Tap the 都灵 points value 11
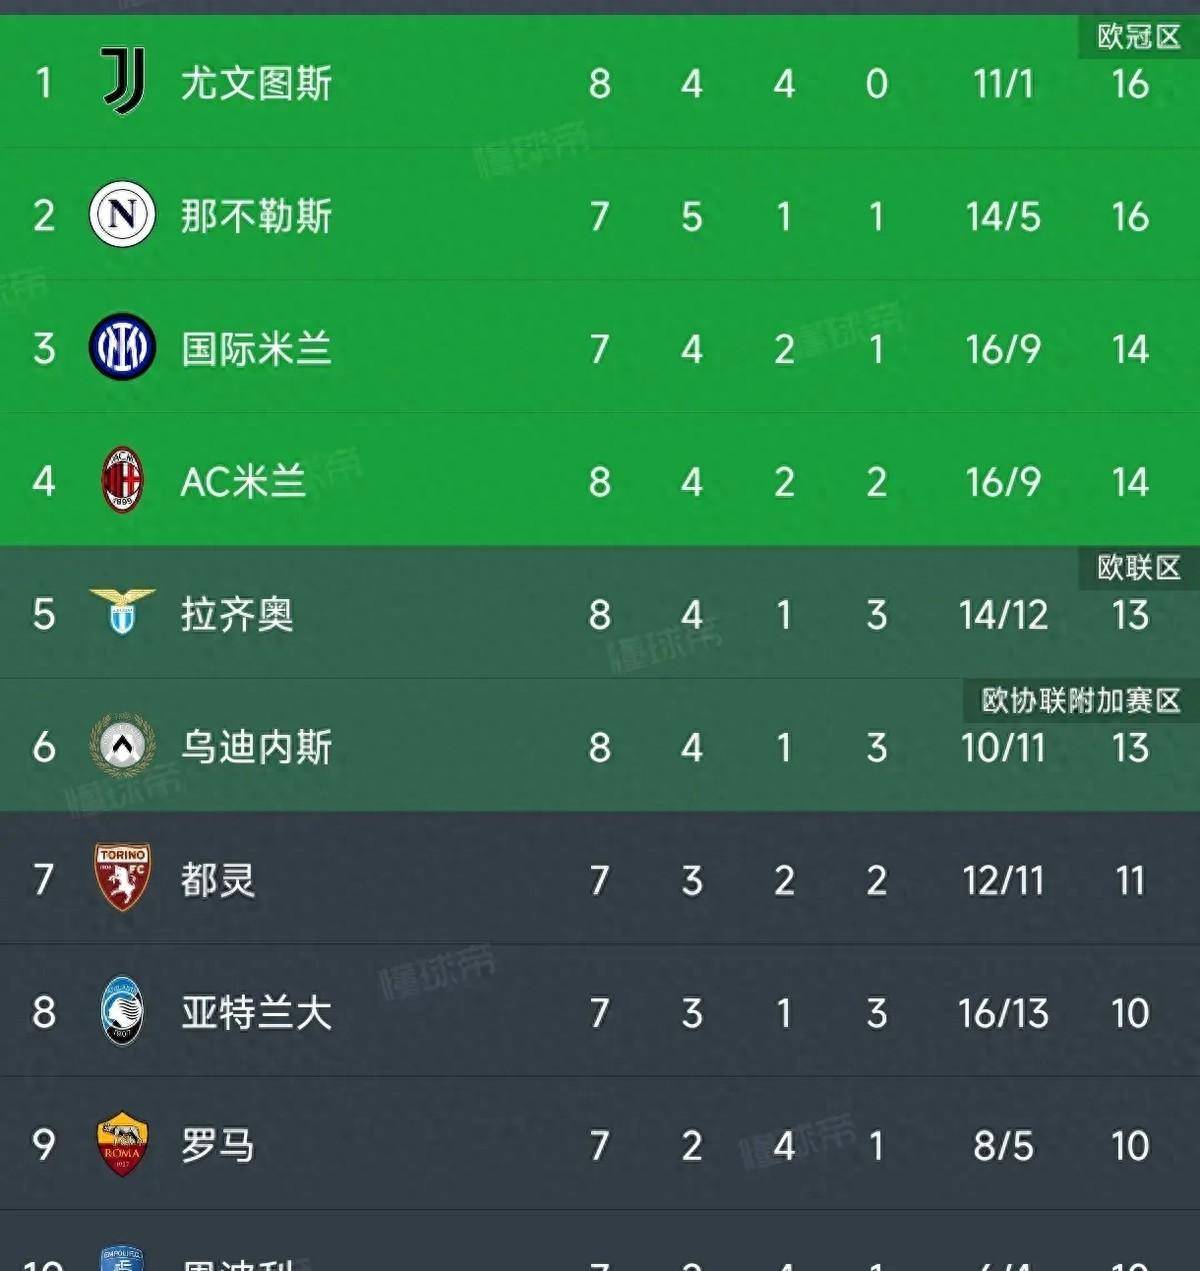Image resolution: width=1200 pixels, height=1271 pixels. (1130, 881)
